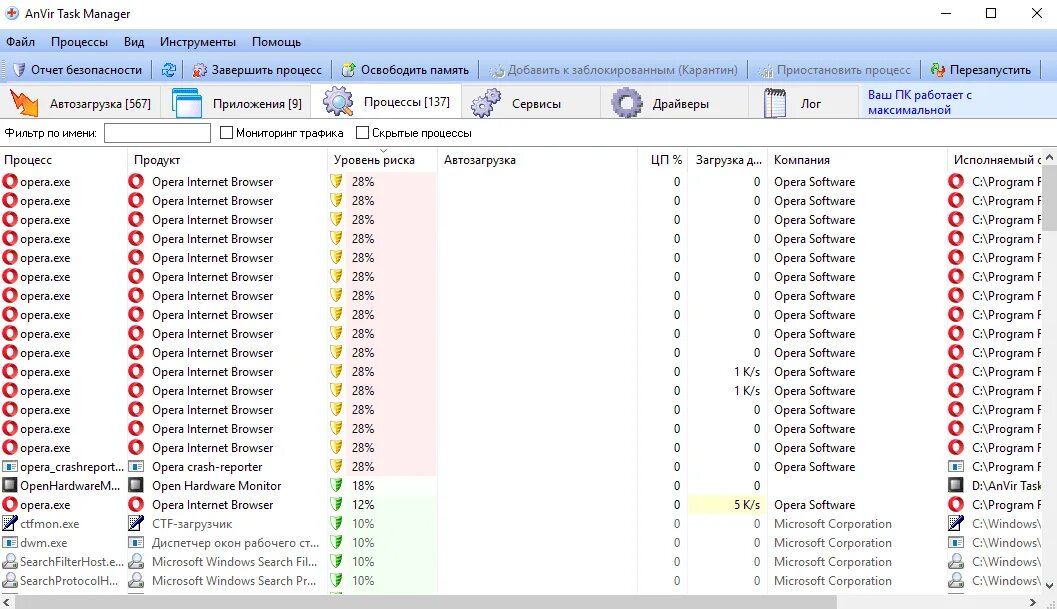Click the Отчет безопасности button
The image size is (1057, 609).
78,69
